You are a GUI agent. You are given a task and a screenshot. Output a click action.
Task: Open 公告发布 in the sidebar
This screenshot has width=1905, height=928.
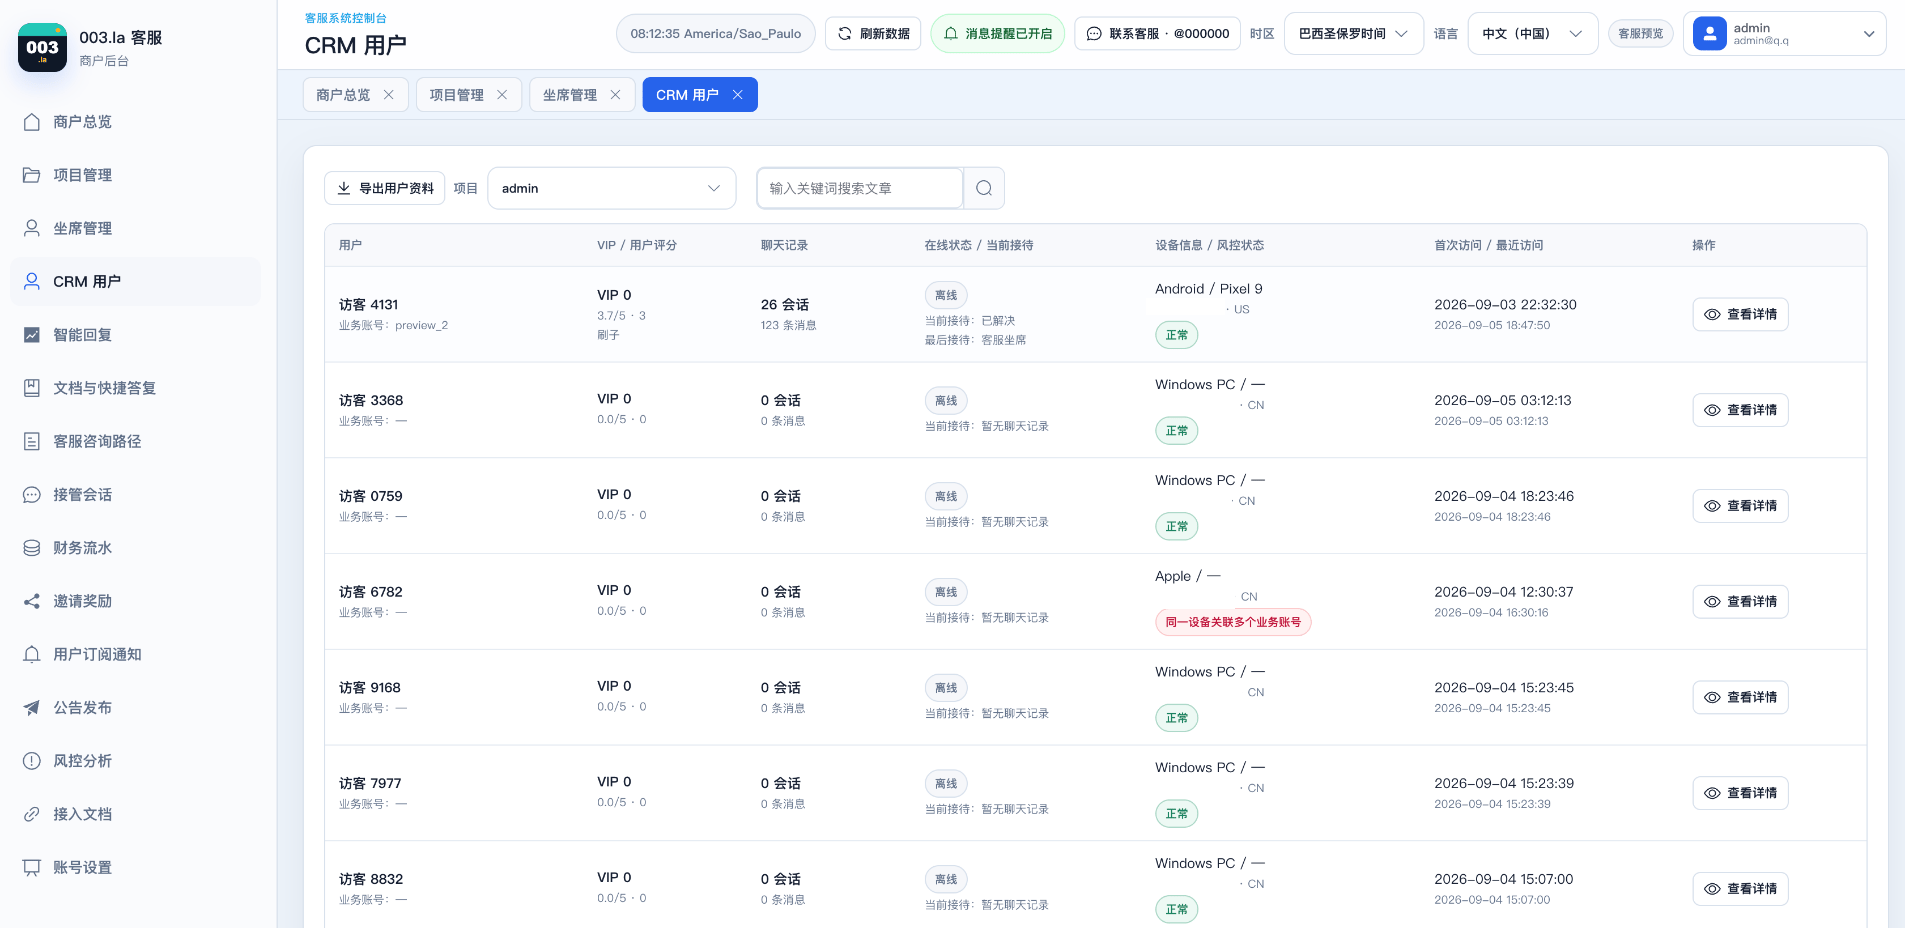[135, 707]
